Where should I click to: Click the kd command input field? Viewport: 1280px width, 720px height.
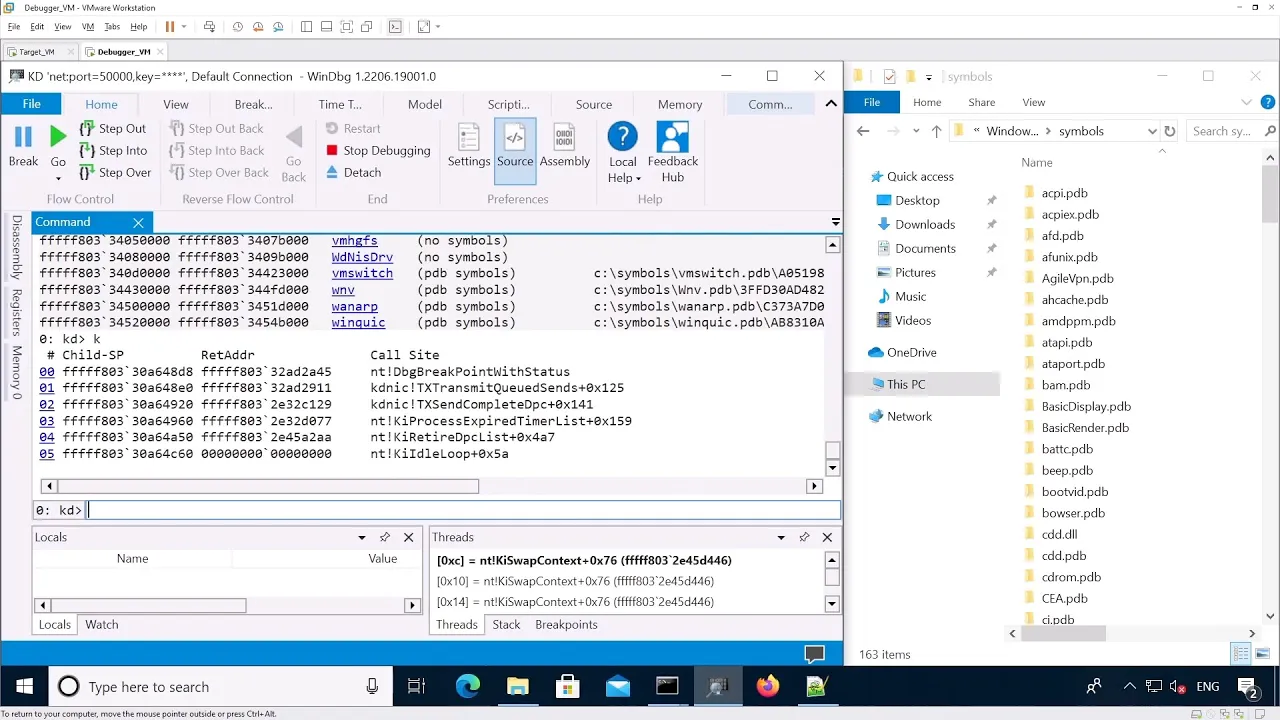[x=463, y=510]
